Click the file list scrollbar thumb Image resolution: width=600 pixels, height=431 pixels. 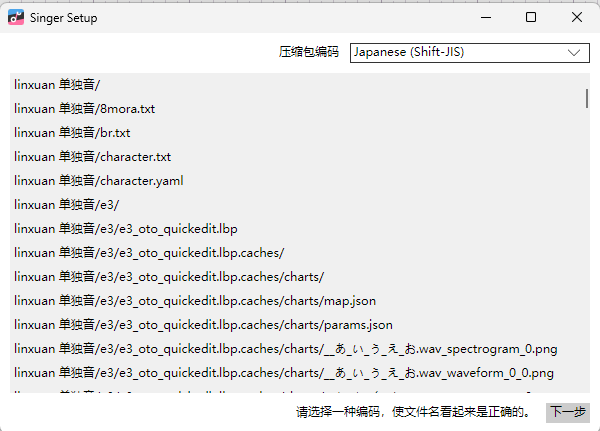(587, 98)
